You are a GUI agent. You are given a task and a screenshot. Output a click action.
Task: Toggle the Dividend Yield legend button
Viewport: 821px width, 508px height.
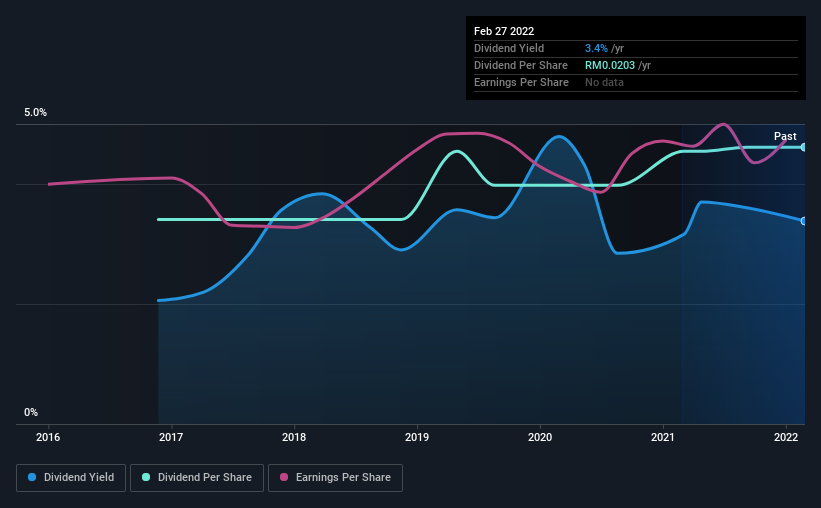point(71,478)
